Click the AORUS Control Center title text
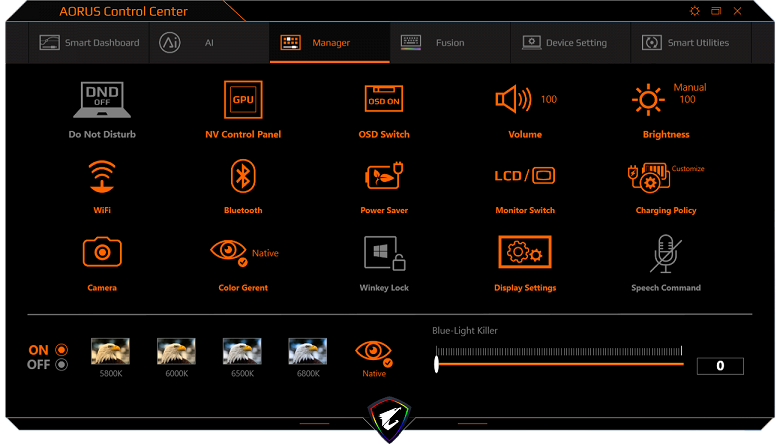 click(123, 11)
